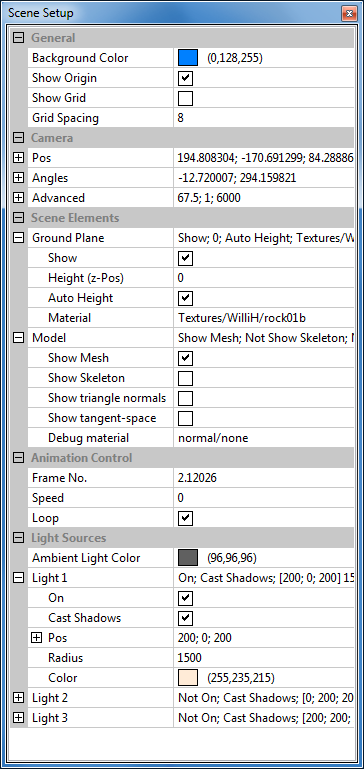Select the Model row label
The image size is (364, 769).
tap(49, 338)
